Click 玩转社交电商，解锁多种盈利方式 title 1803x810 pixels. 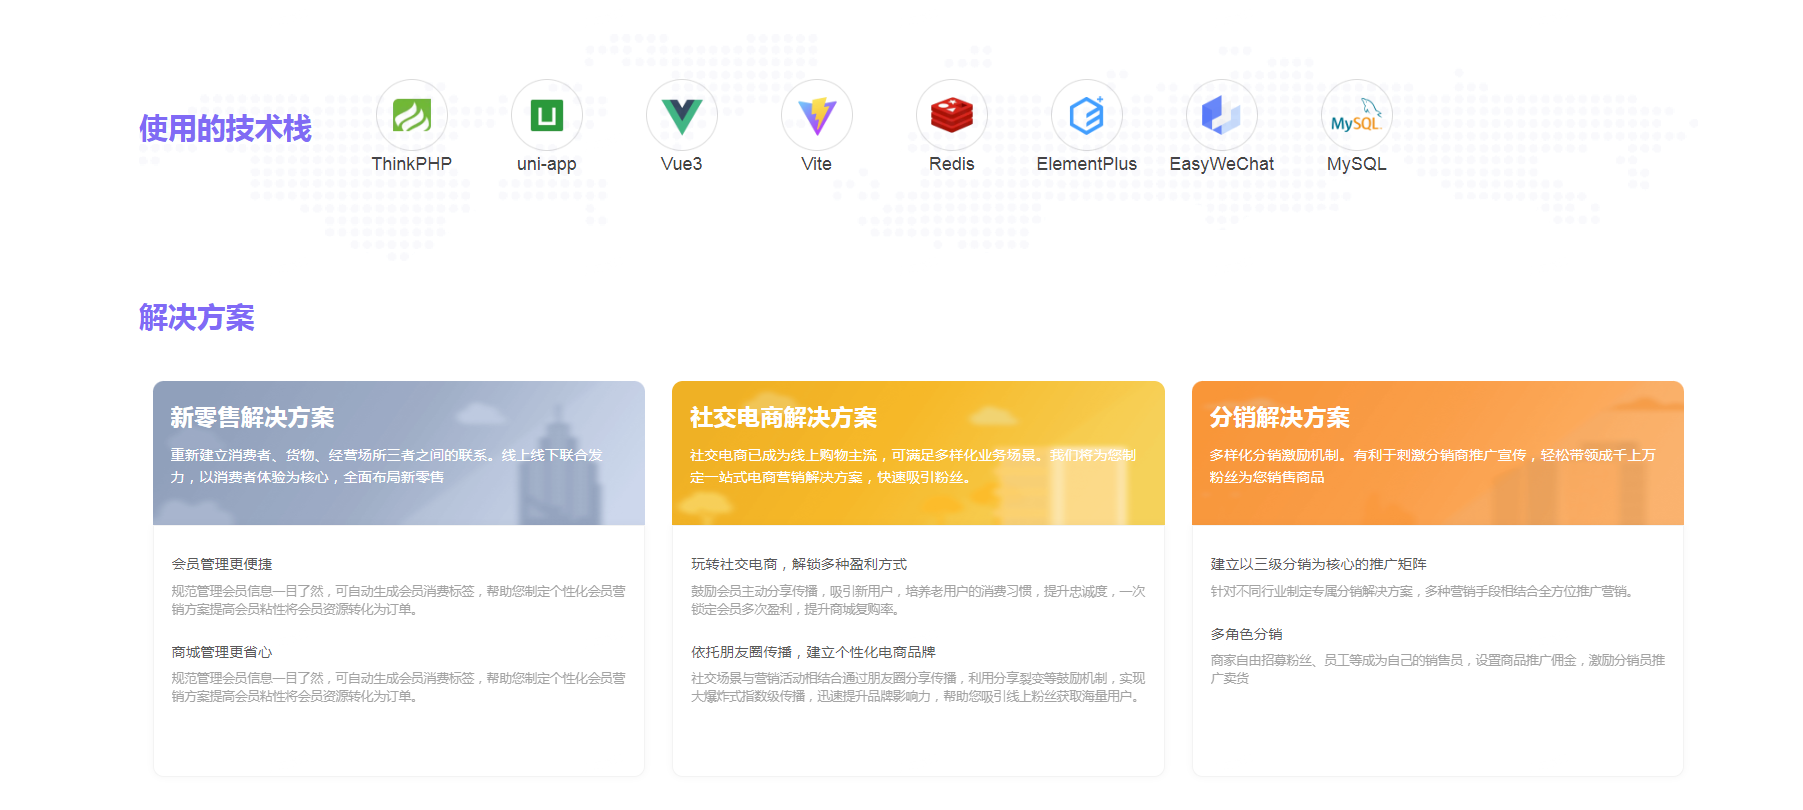(x=798, y=564)
